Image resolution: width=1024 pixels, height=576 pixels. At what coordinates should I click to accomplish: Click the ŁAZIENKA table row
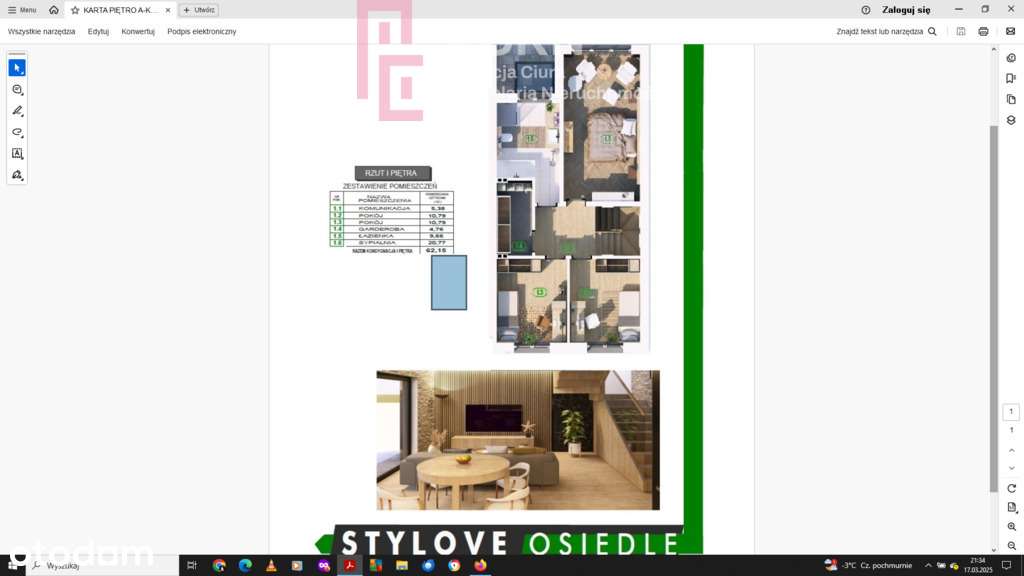point(391,236)
